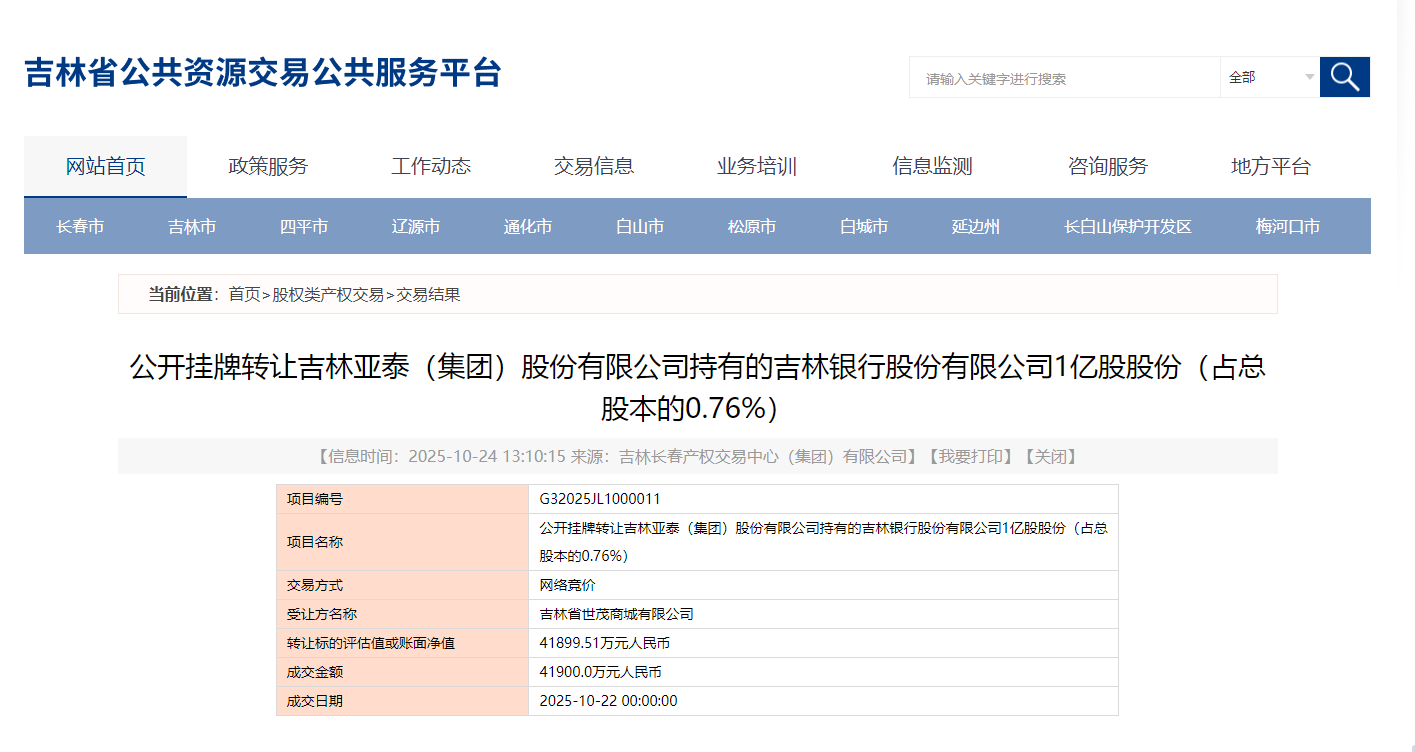The width and height of the screenshot is (1415, 752).
Task: Click 首页 in the breadcrumb
Action: (244, 294)
